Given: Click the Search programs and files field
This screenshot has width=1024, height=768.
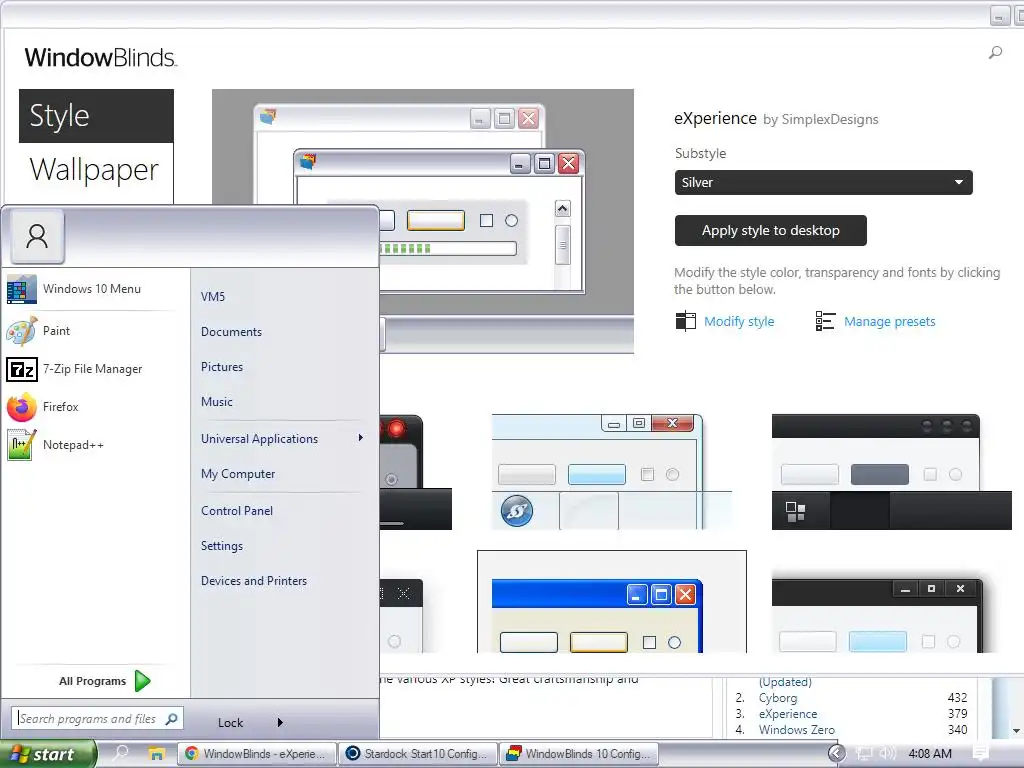Looking at the screenshot, I should coord(97,718).
